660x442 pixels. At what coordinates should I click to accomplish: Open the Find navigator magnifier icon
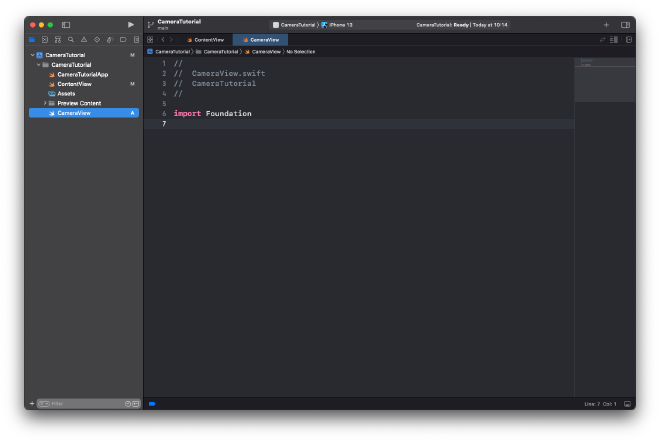pos(70,40)
